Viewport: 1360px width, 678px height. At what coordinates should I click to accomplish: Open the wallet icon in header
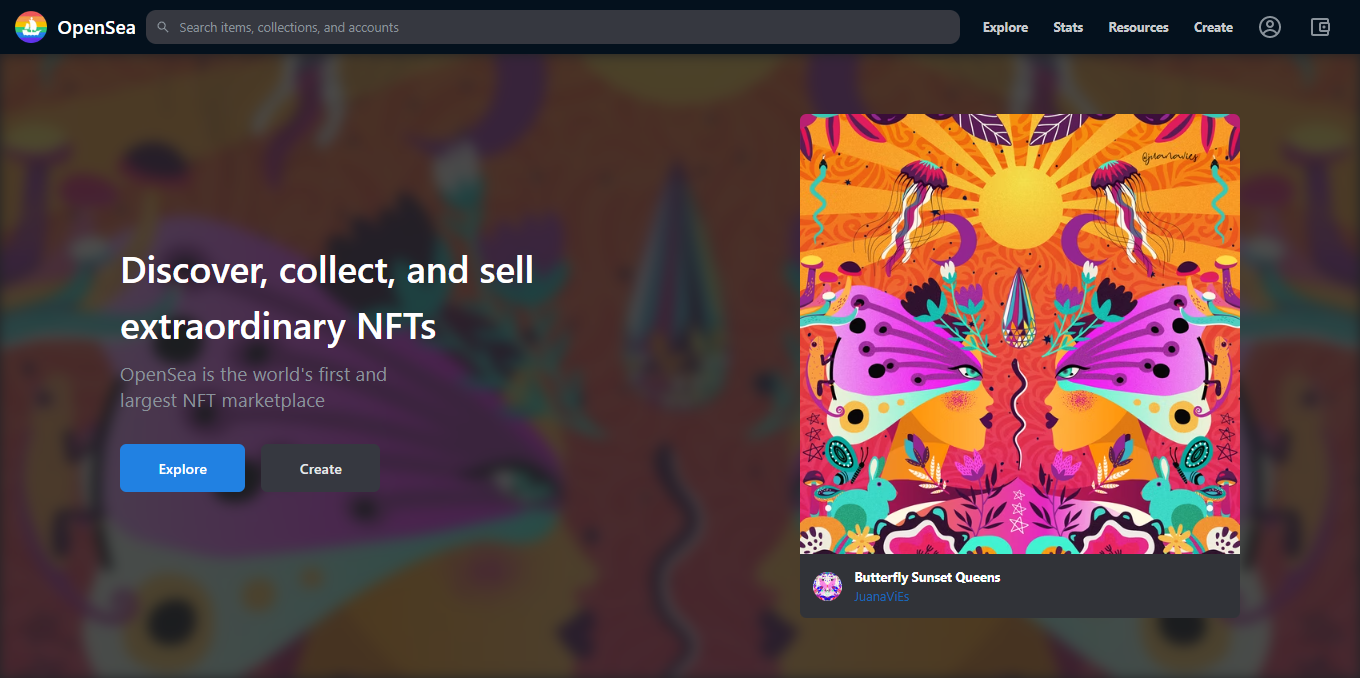[x=1320, y=27]
